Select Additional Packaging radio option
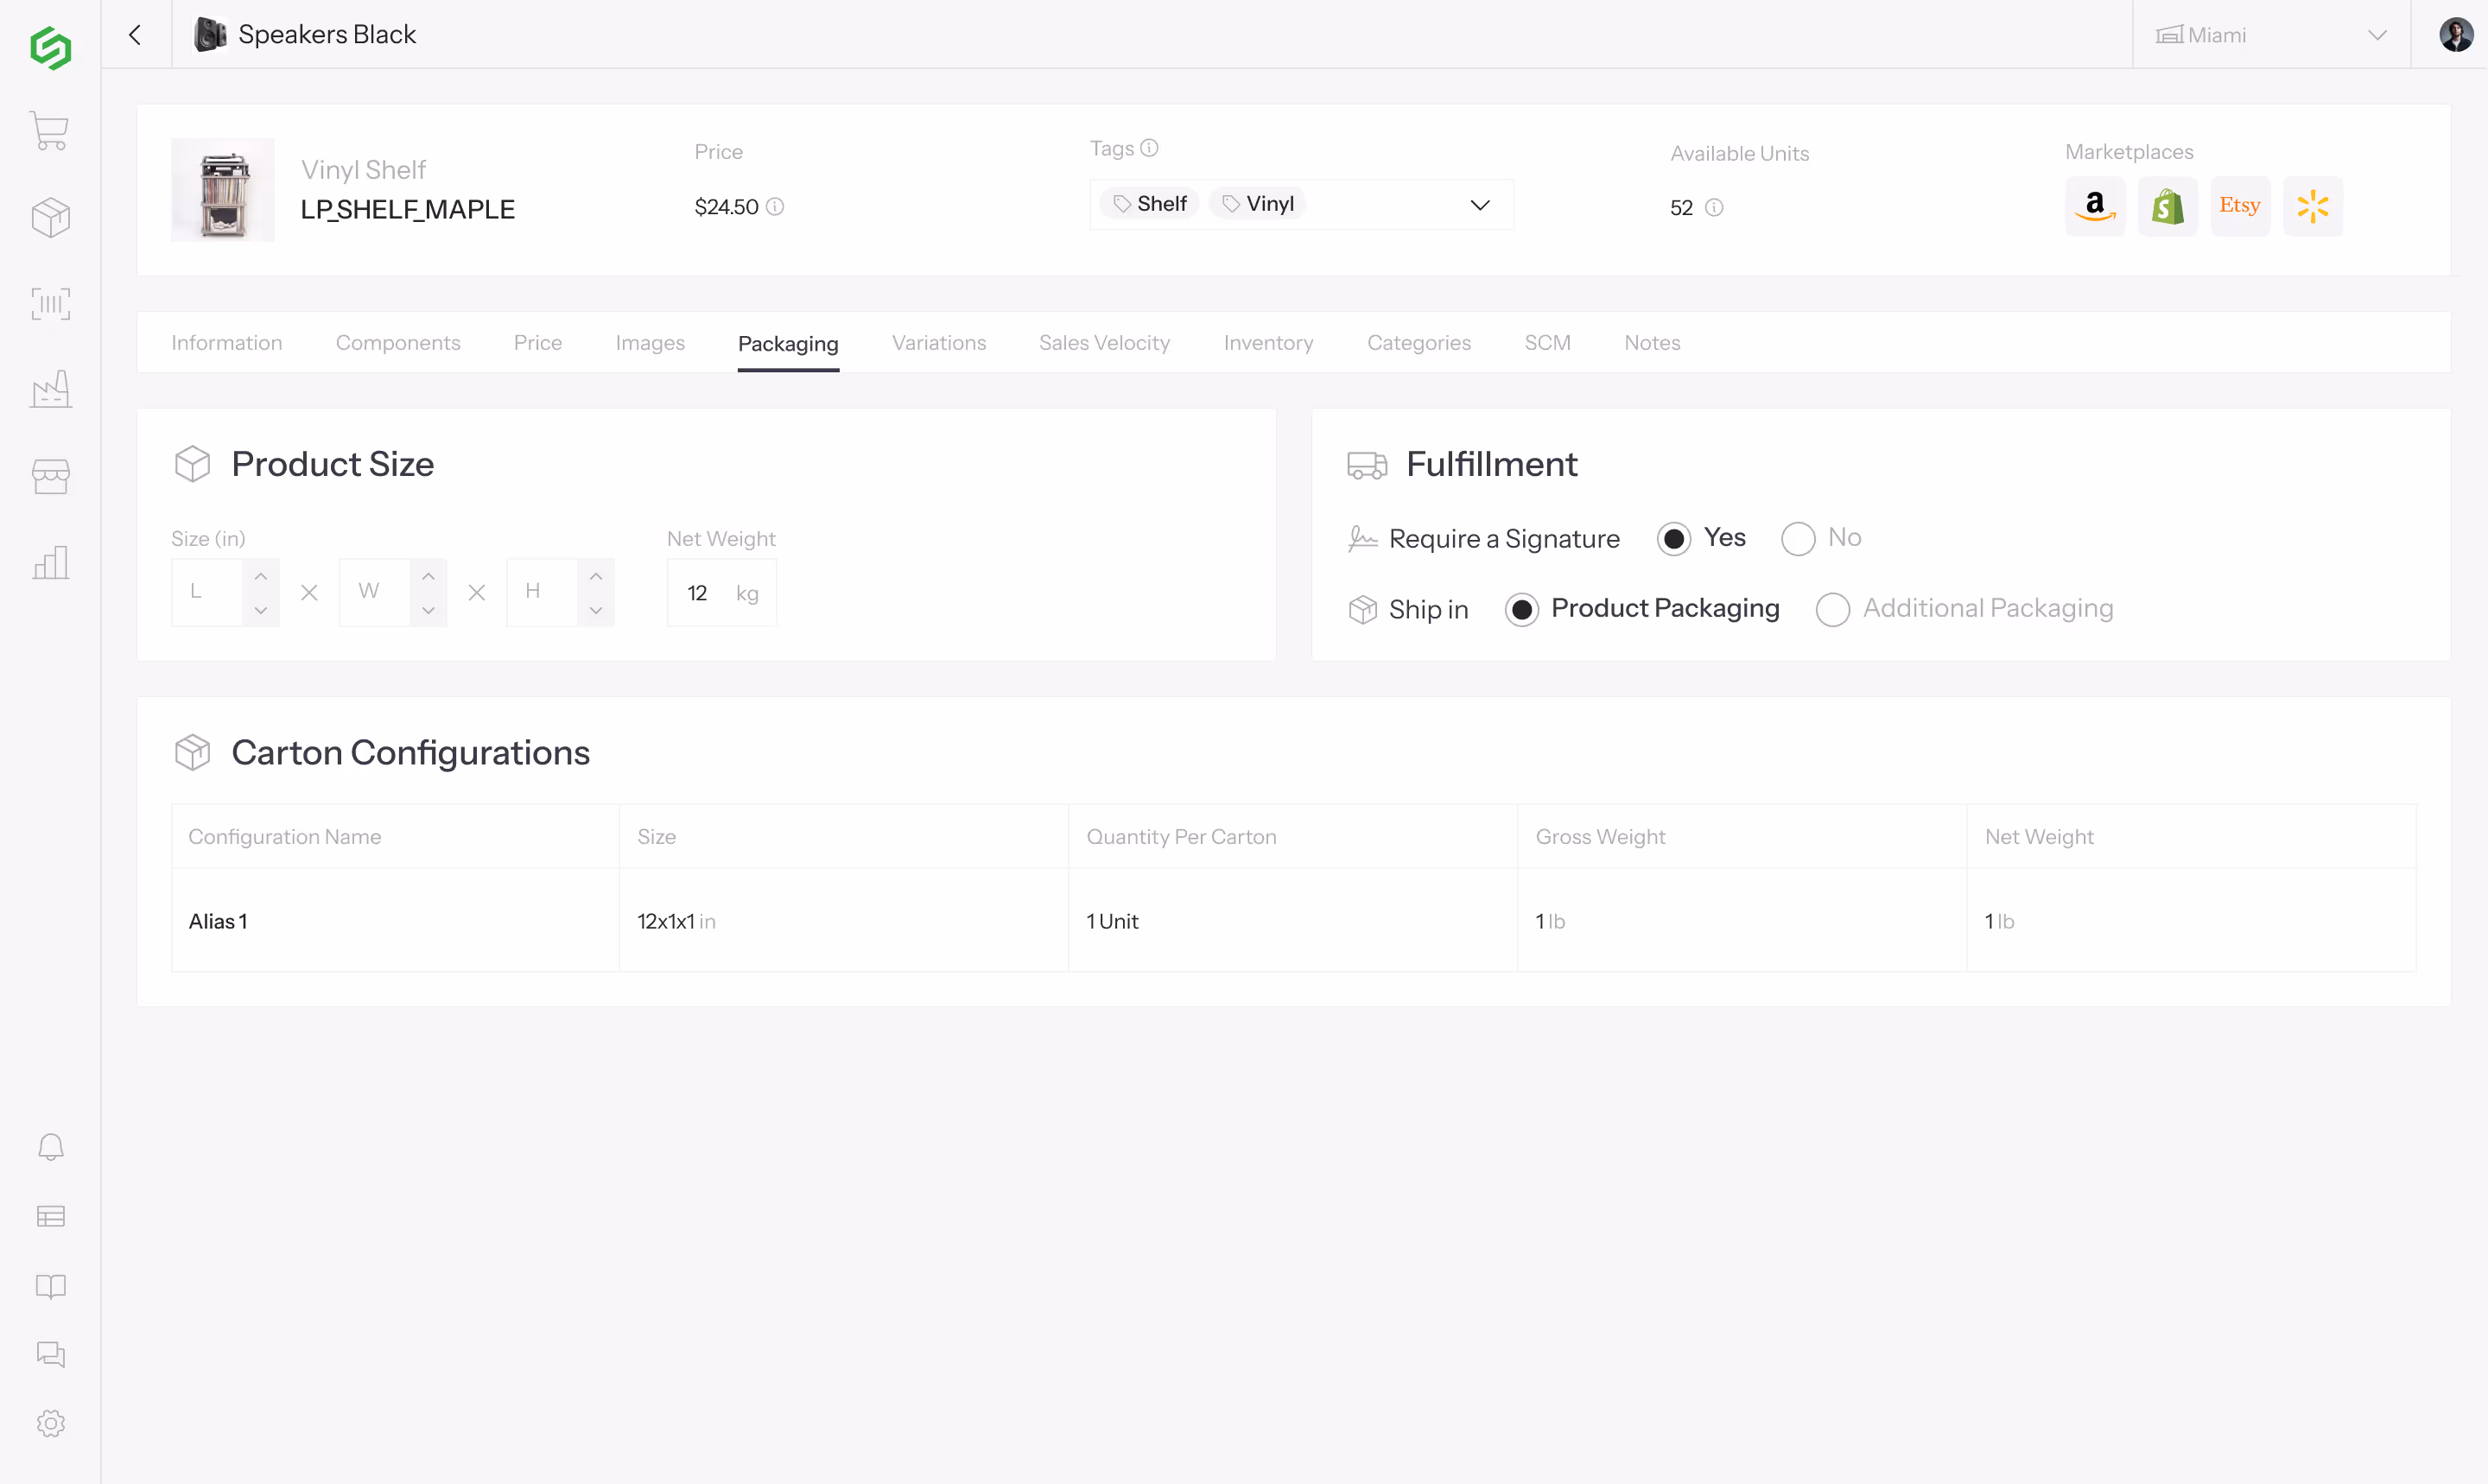Screen dimensions: 2488x1484 click(1833, 610)
